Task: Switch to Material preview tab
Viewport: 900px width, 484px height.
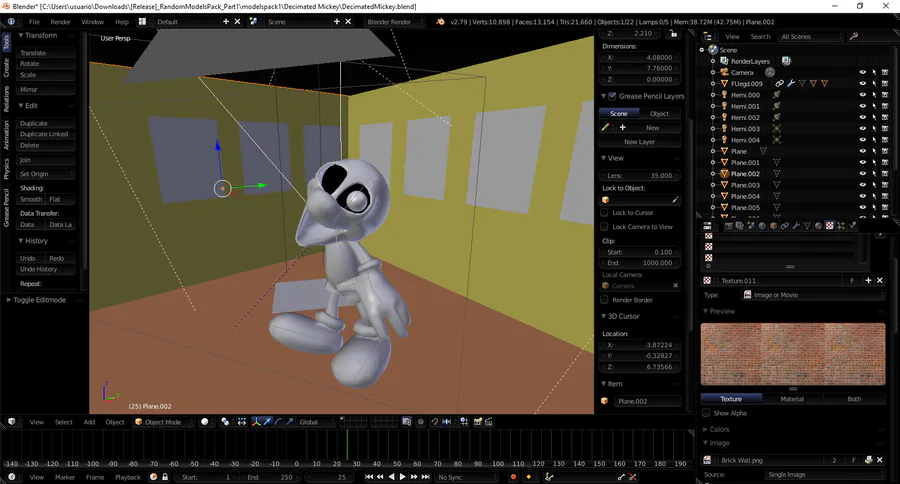Action: pos(792,398)
